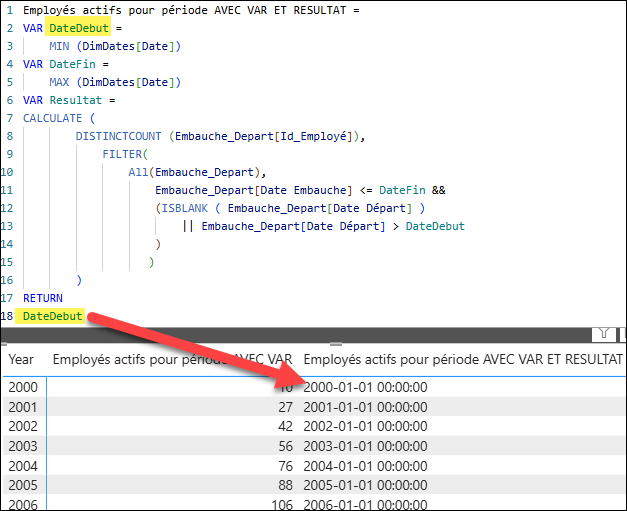
Task: Select the 2005-01-01 00:00:00 date cell
Action: 365,485
